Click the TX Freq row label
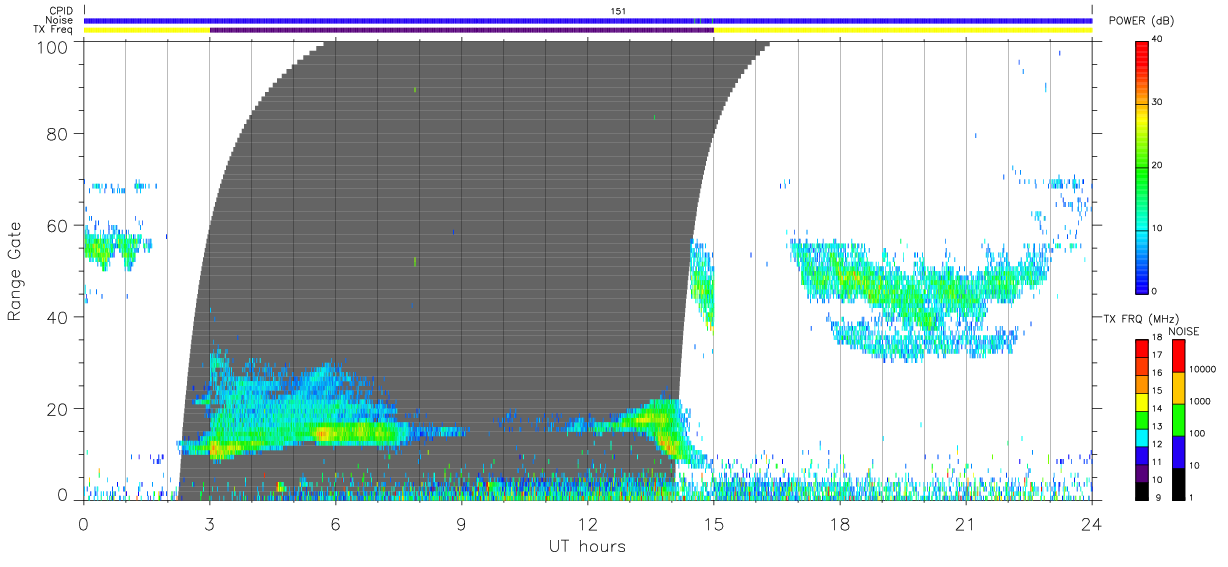This screenshot has height=567, width=1228. pyautogui.click(x=54, y=30)
